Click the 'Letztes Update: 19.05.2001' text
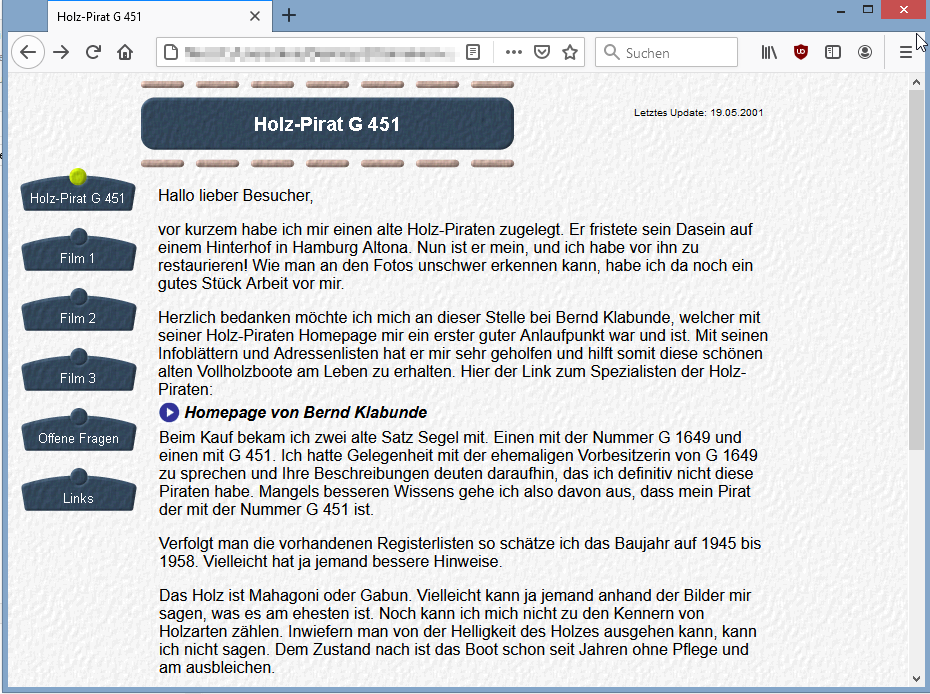 point(699,113)
